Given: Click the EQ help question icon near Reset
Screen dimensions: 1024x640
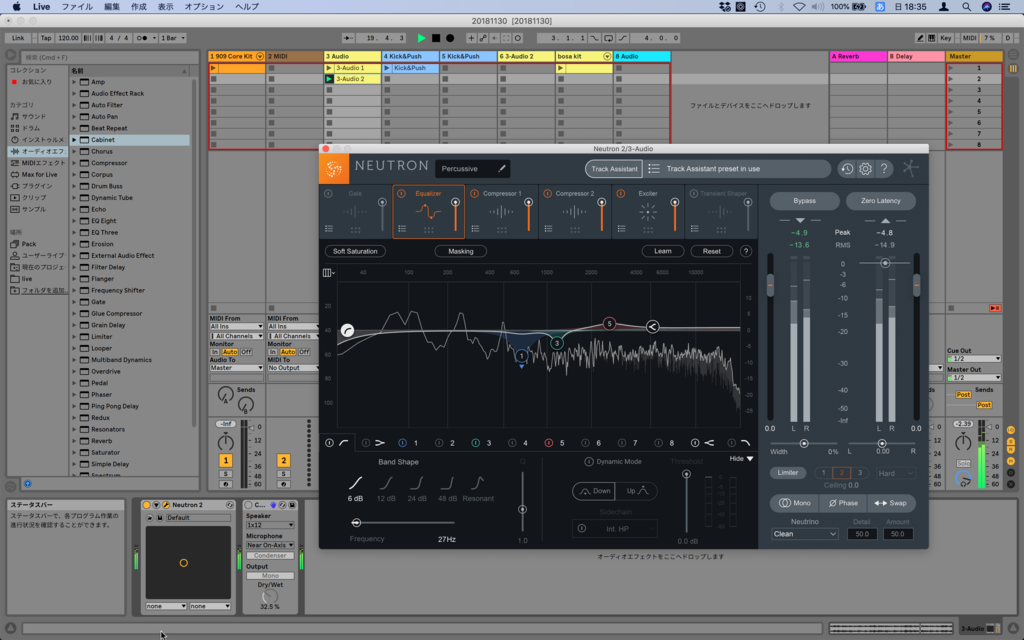Looking at the screenshot, I should tap(746, 251).
